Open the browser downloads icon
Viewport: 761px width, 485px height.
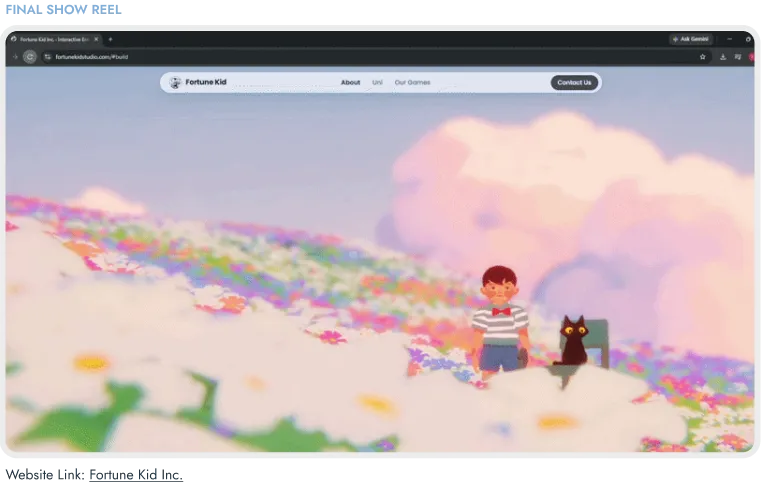723,57
